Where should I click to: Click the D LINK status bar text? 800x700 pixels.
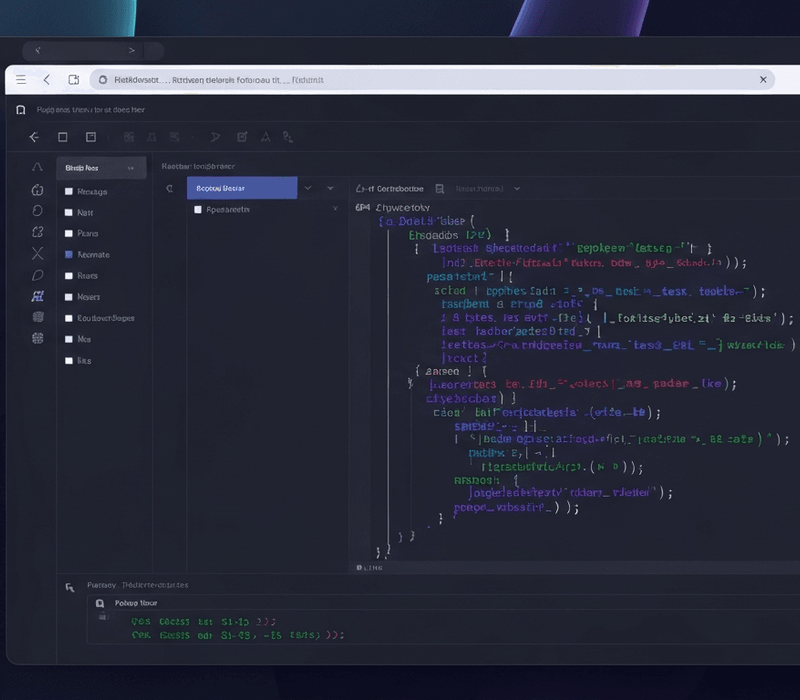pyautogui.click(x=369, y=567)
